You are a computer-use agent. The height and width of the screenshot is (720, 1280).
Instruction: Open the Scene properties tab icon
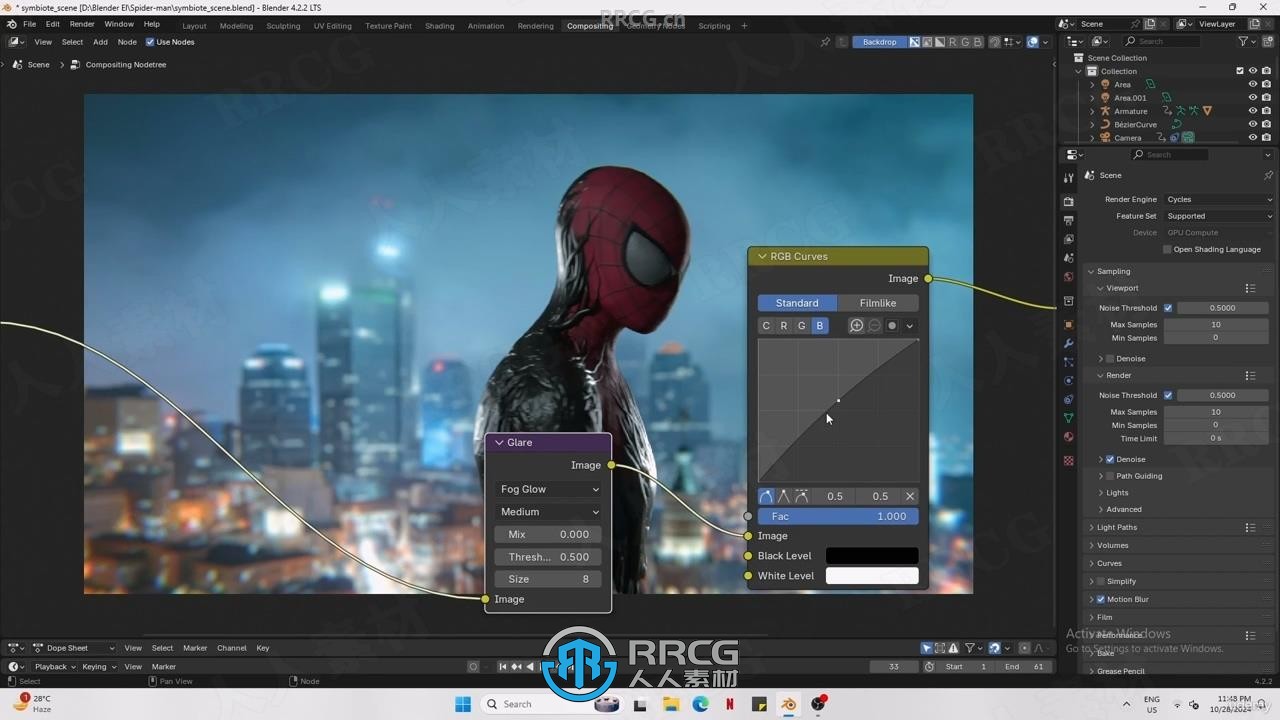(x=1068, y=258)
